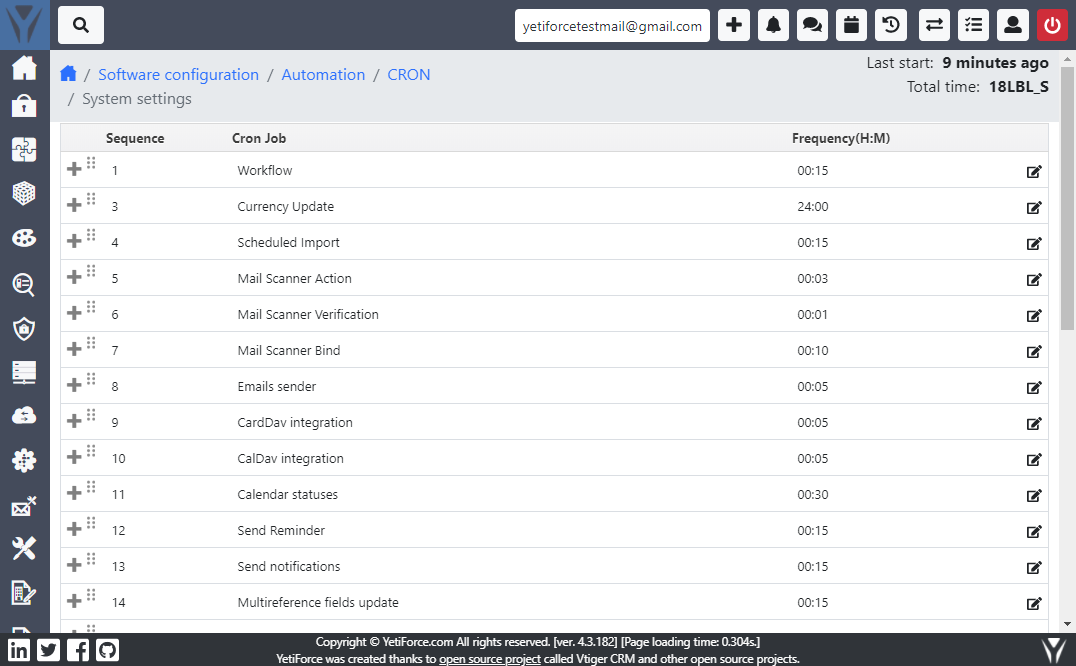Open the sidebar server list icon
1076x666 pixels.
point(24,372)
